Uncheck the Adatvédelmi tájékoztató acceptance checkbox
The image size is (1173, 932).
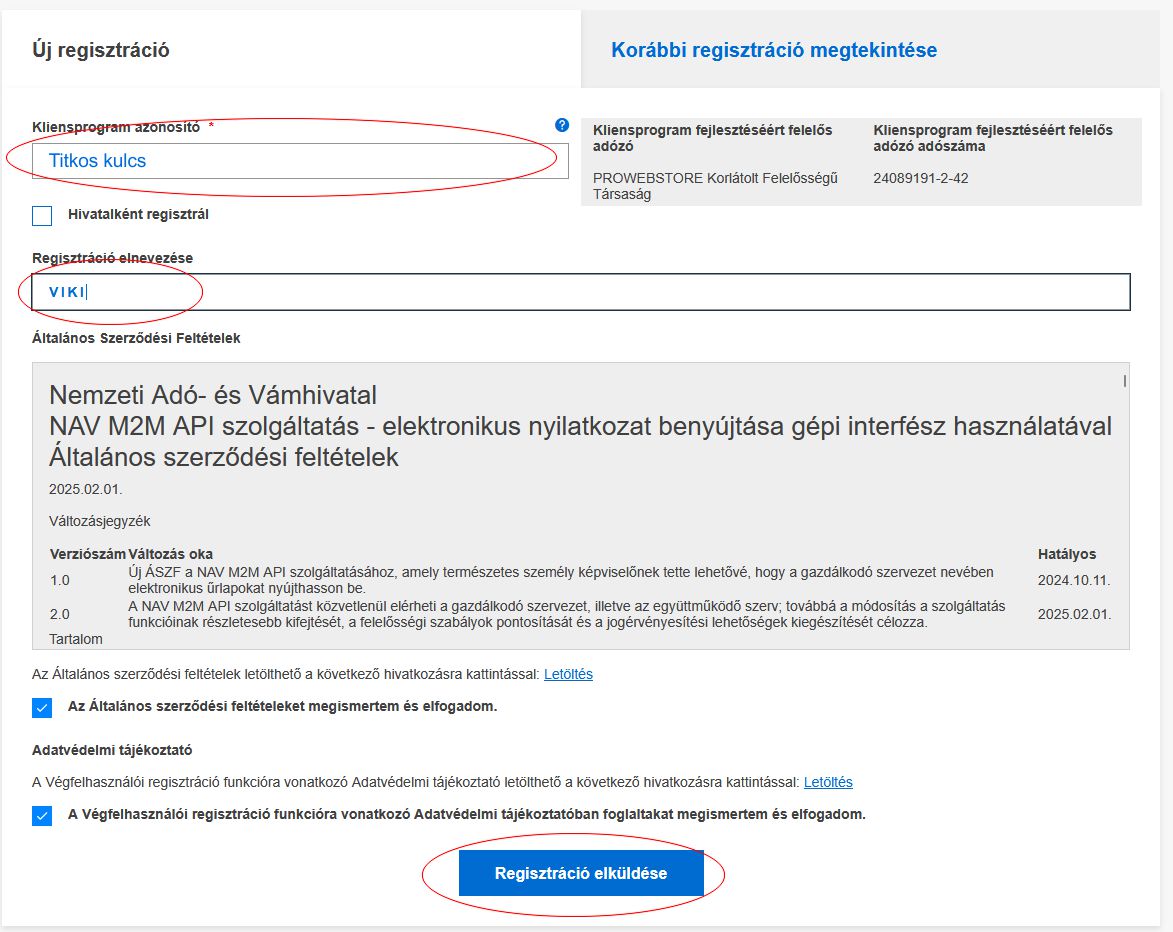tap(42, 815)
